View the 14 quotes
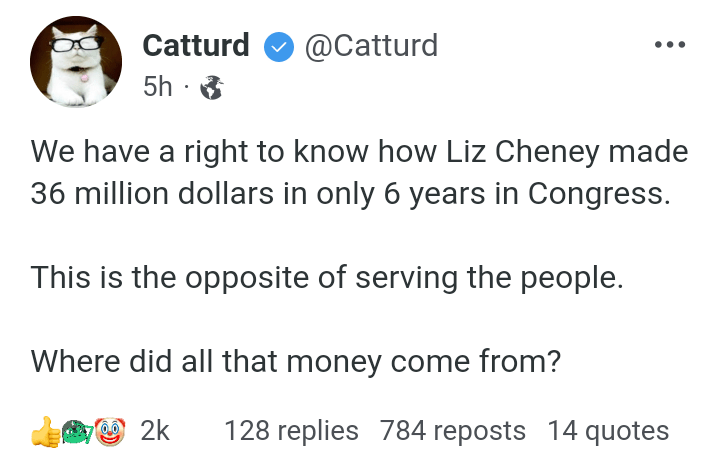 click(608, 431)
